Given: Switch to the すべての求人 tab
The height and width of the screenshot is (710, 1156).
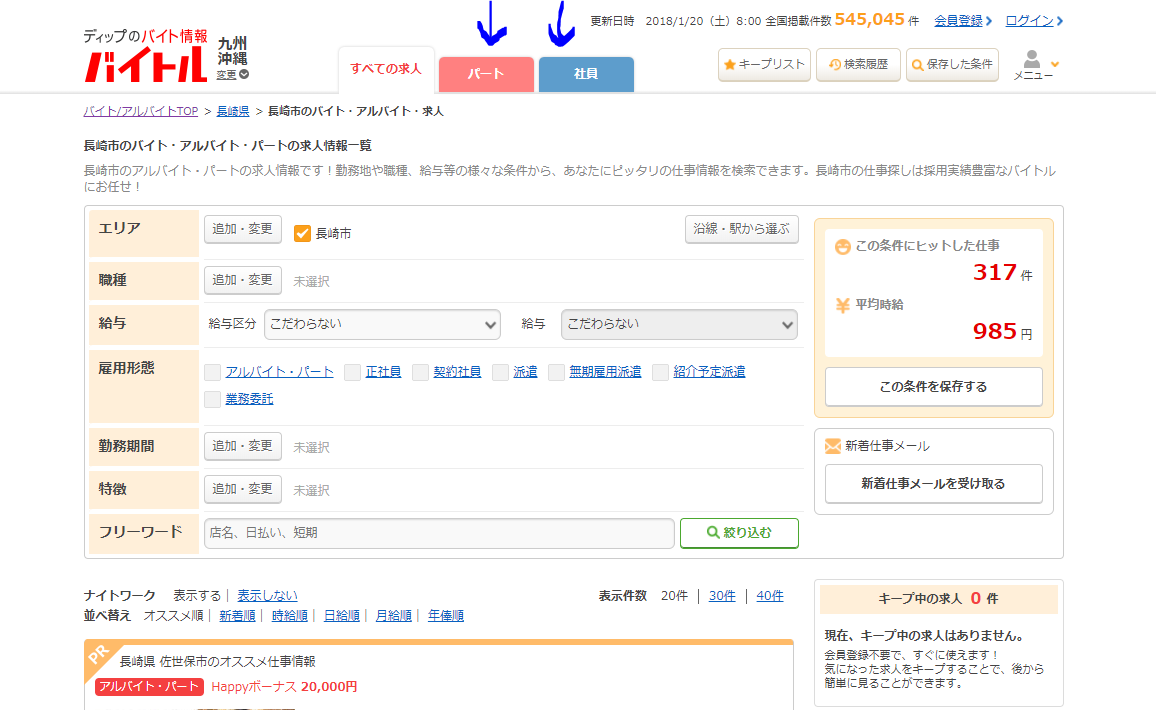Looking at the screenshot, I should point(386,69).
